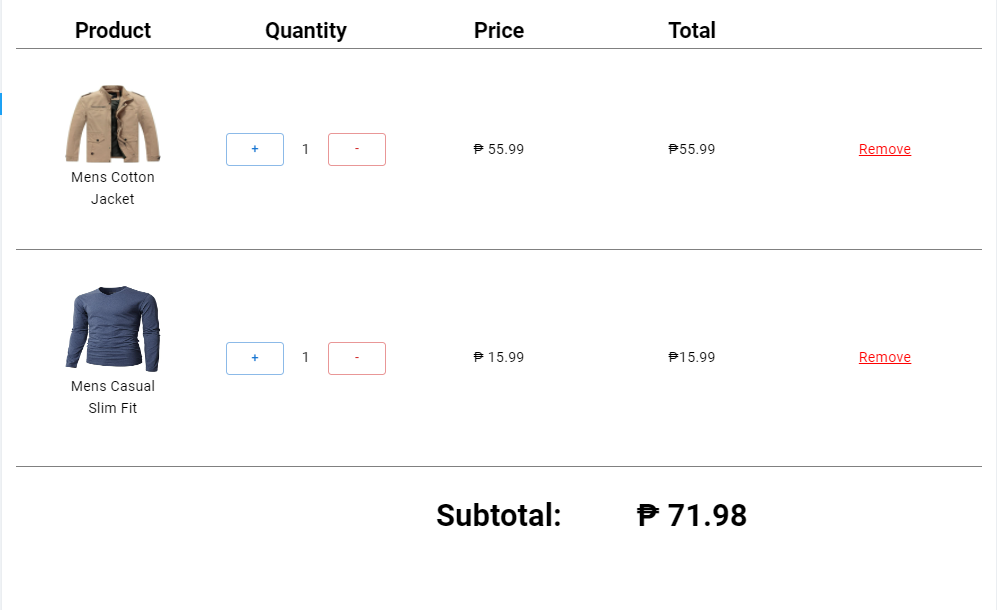Click the Subtotal label
Viewport: 997px width, 610px height.
[x=499, y=516]
